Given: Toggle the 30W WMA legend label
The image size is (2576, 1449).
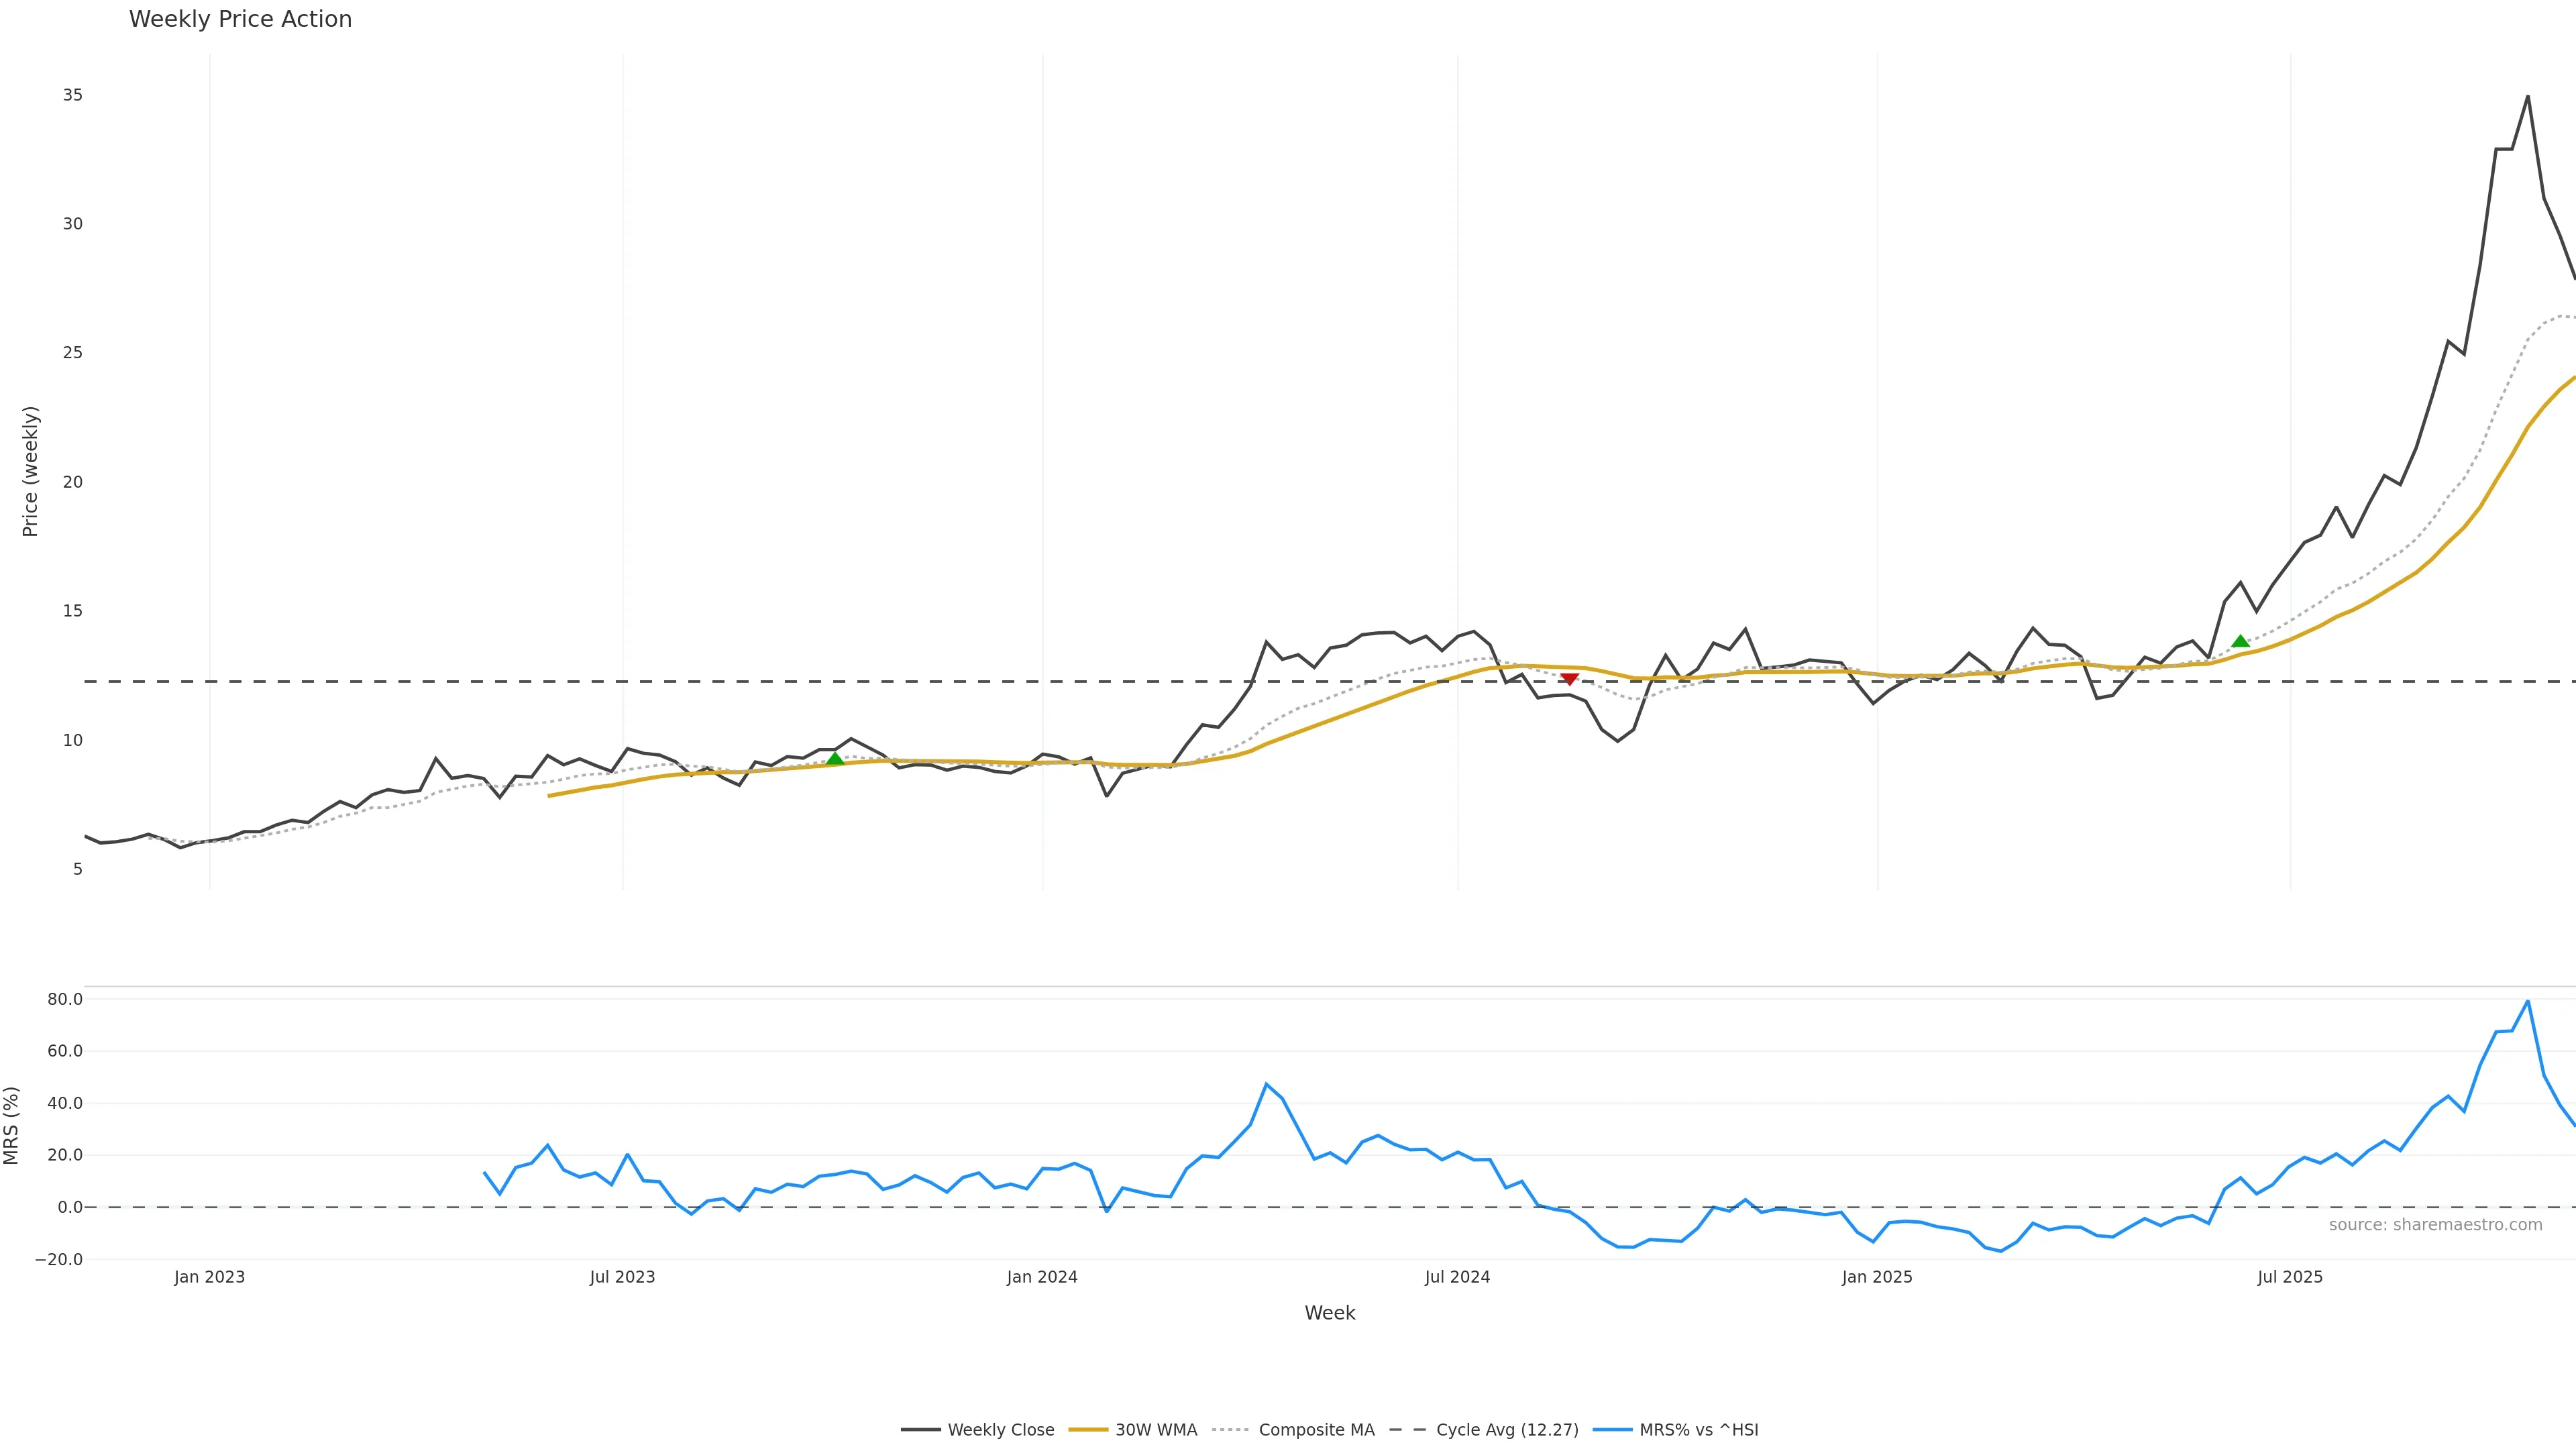Looking at the screenshot, I should [x=1156, y=1430].
